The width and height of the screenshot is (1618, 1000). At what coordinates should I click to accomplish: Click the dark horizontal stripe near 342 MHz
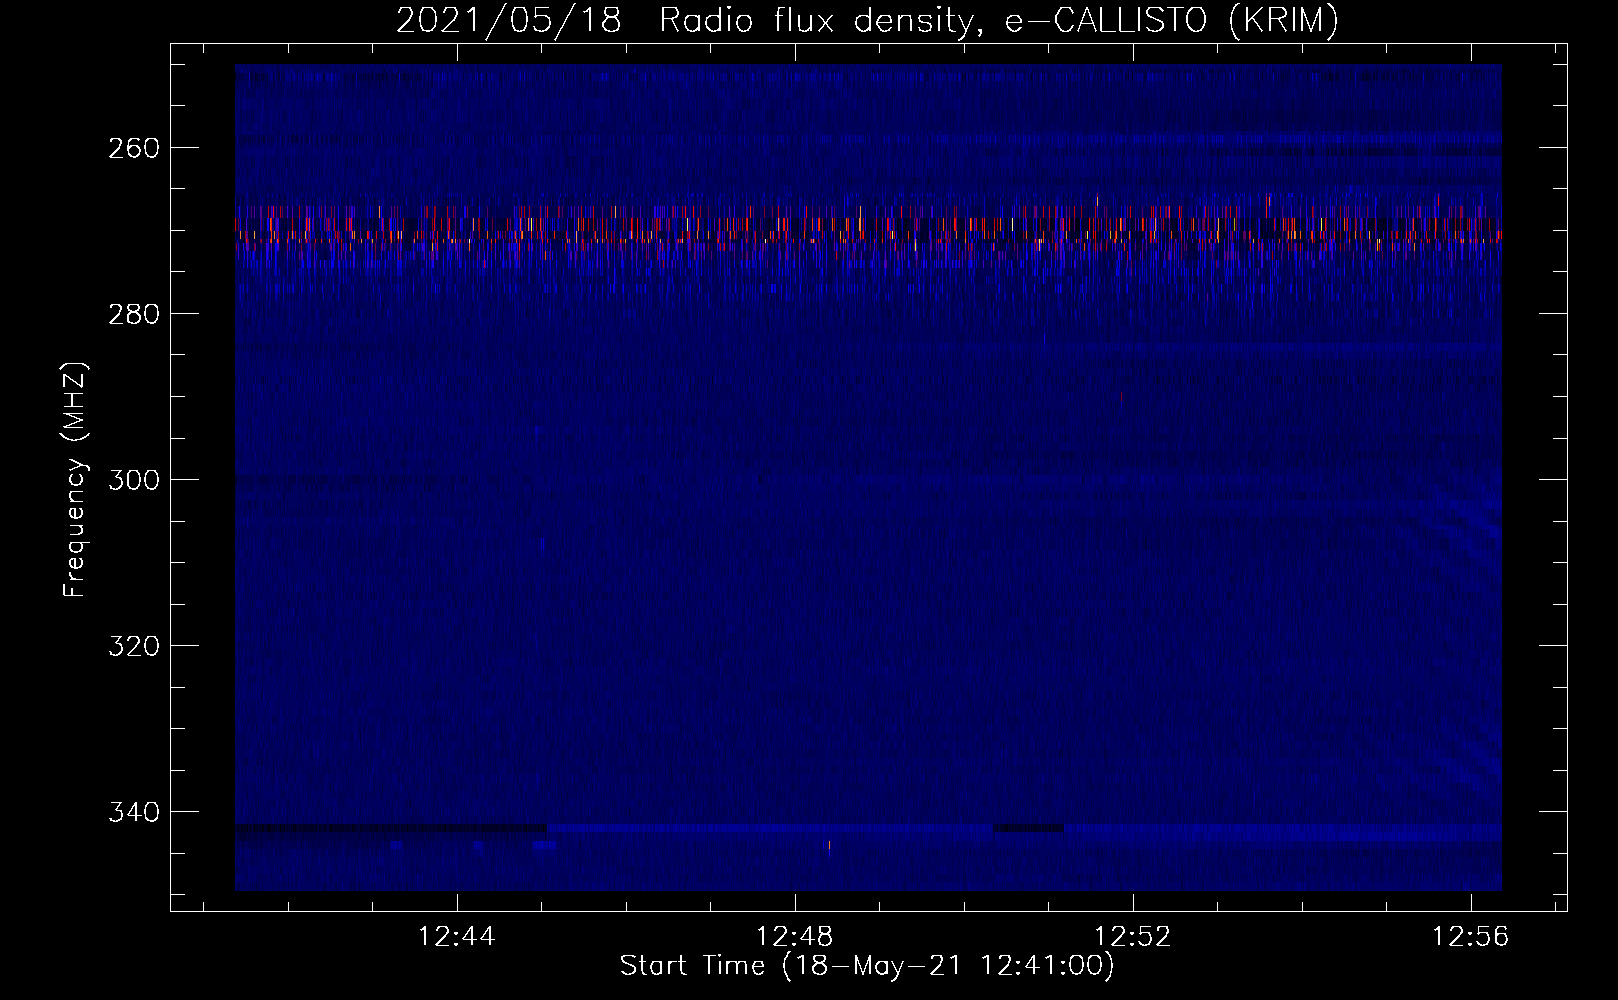point(391,828)
